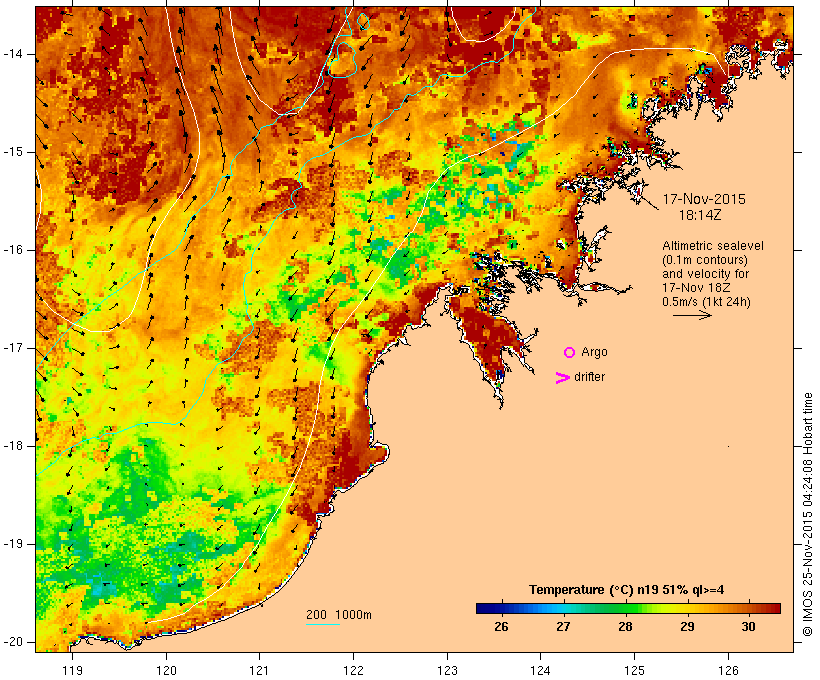Image resolution: width=820 pixels, height=680 pixels.
Task: Click latitude axis label -17
Action: (x=13, y=348)
